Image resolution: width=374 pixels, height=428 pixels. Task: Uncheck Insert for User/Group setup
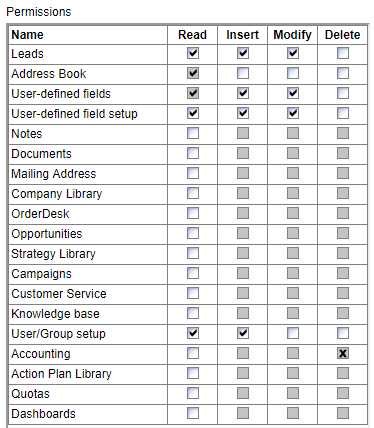click(243, 333)
